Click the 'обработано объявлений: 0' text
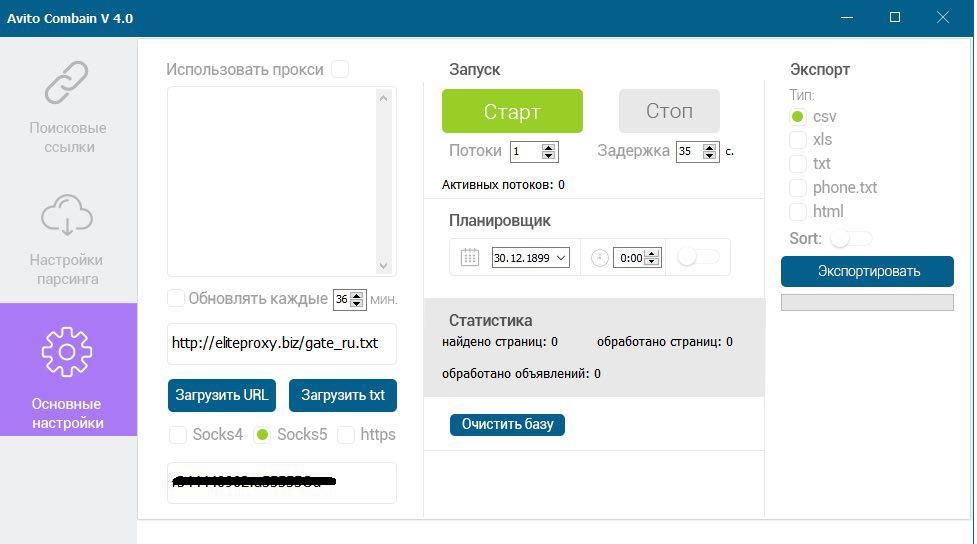The height and width of the screenshot is (544, 977). coord(522,374)
